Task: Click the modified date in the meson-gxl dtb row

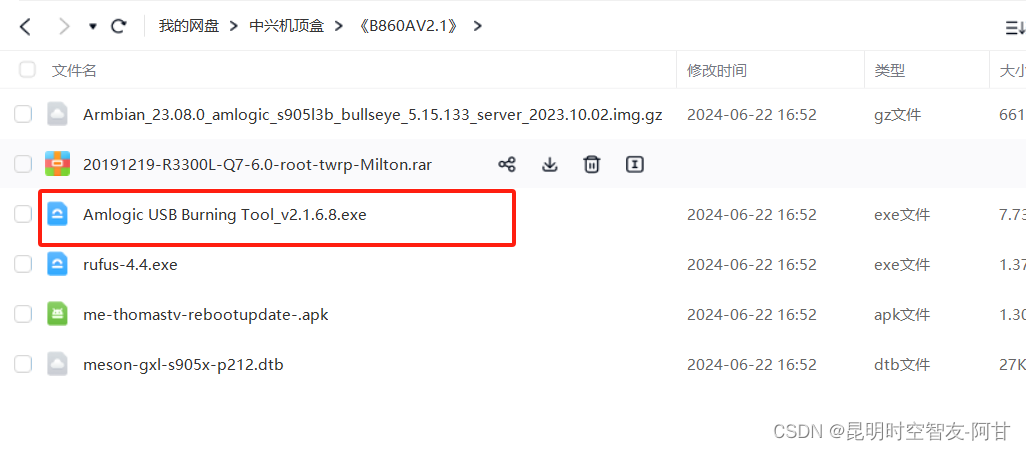Action: pos(752,364)
